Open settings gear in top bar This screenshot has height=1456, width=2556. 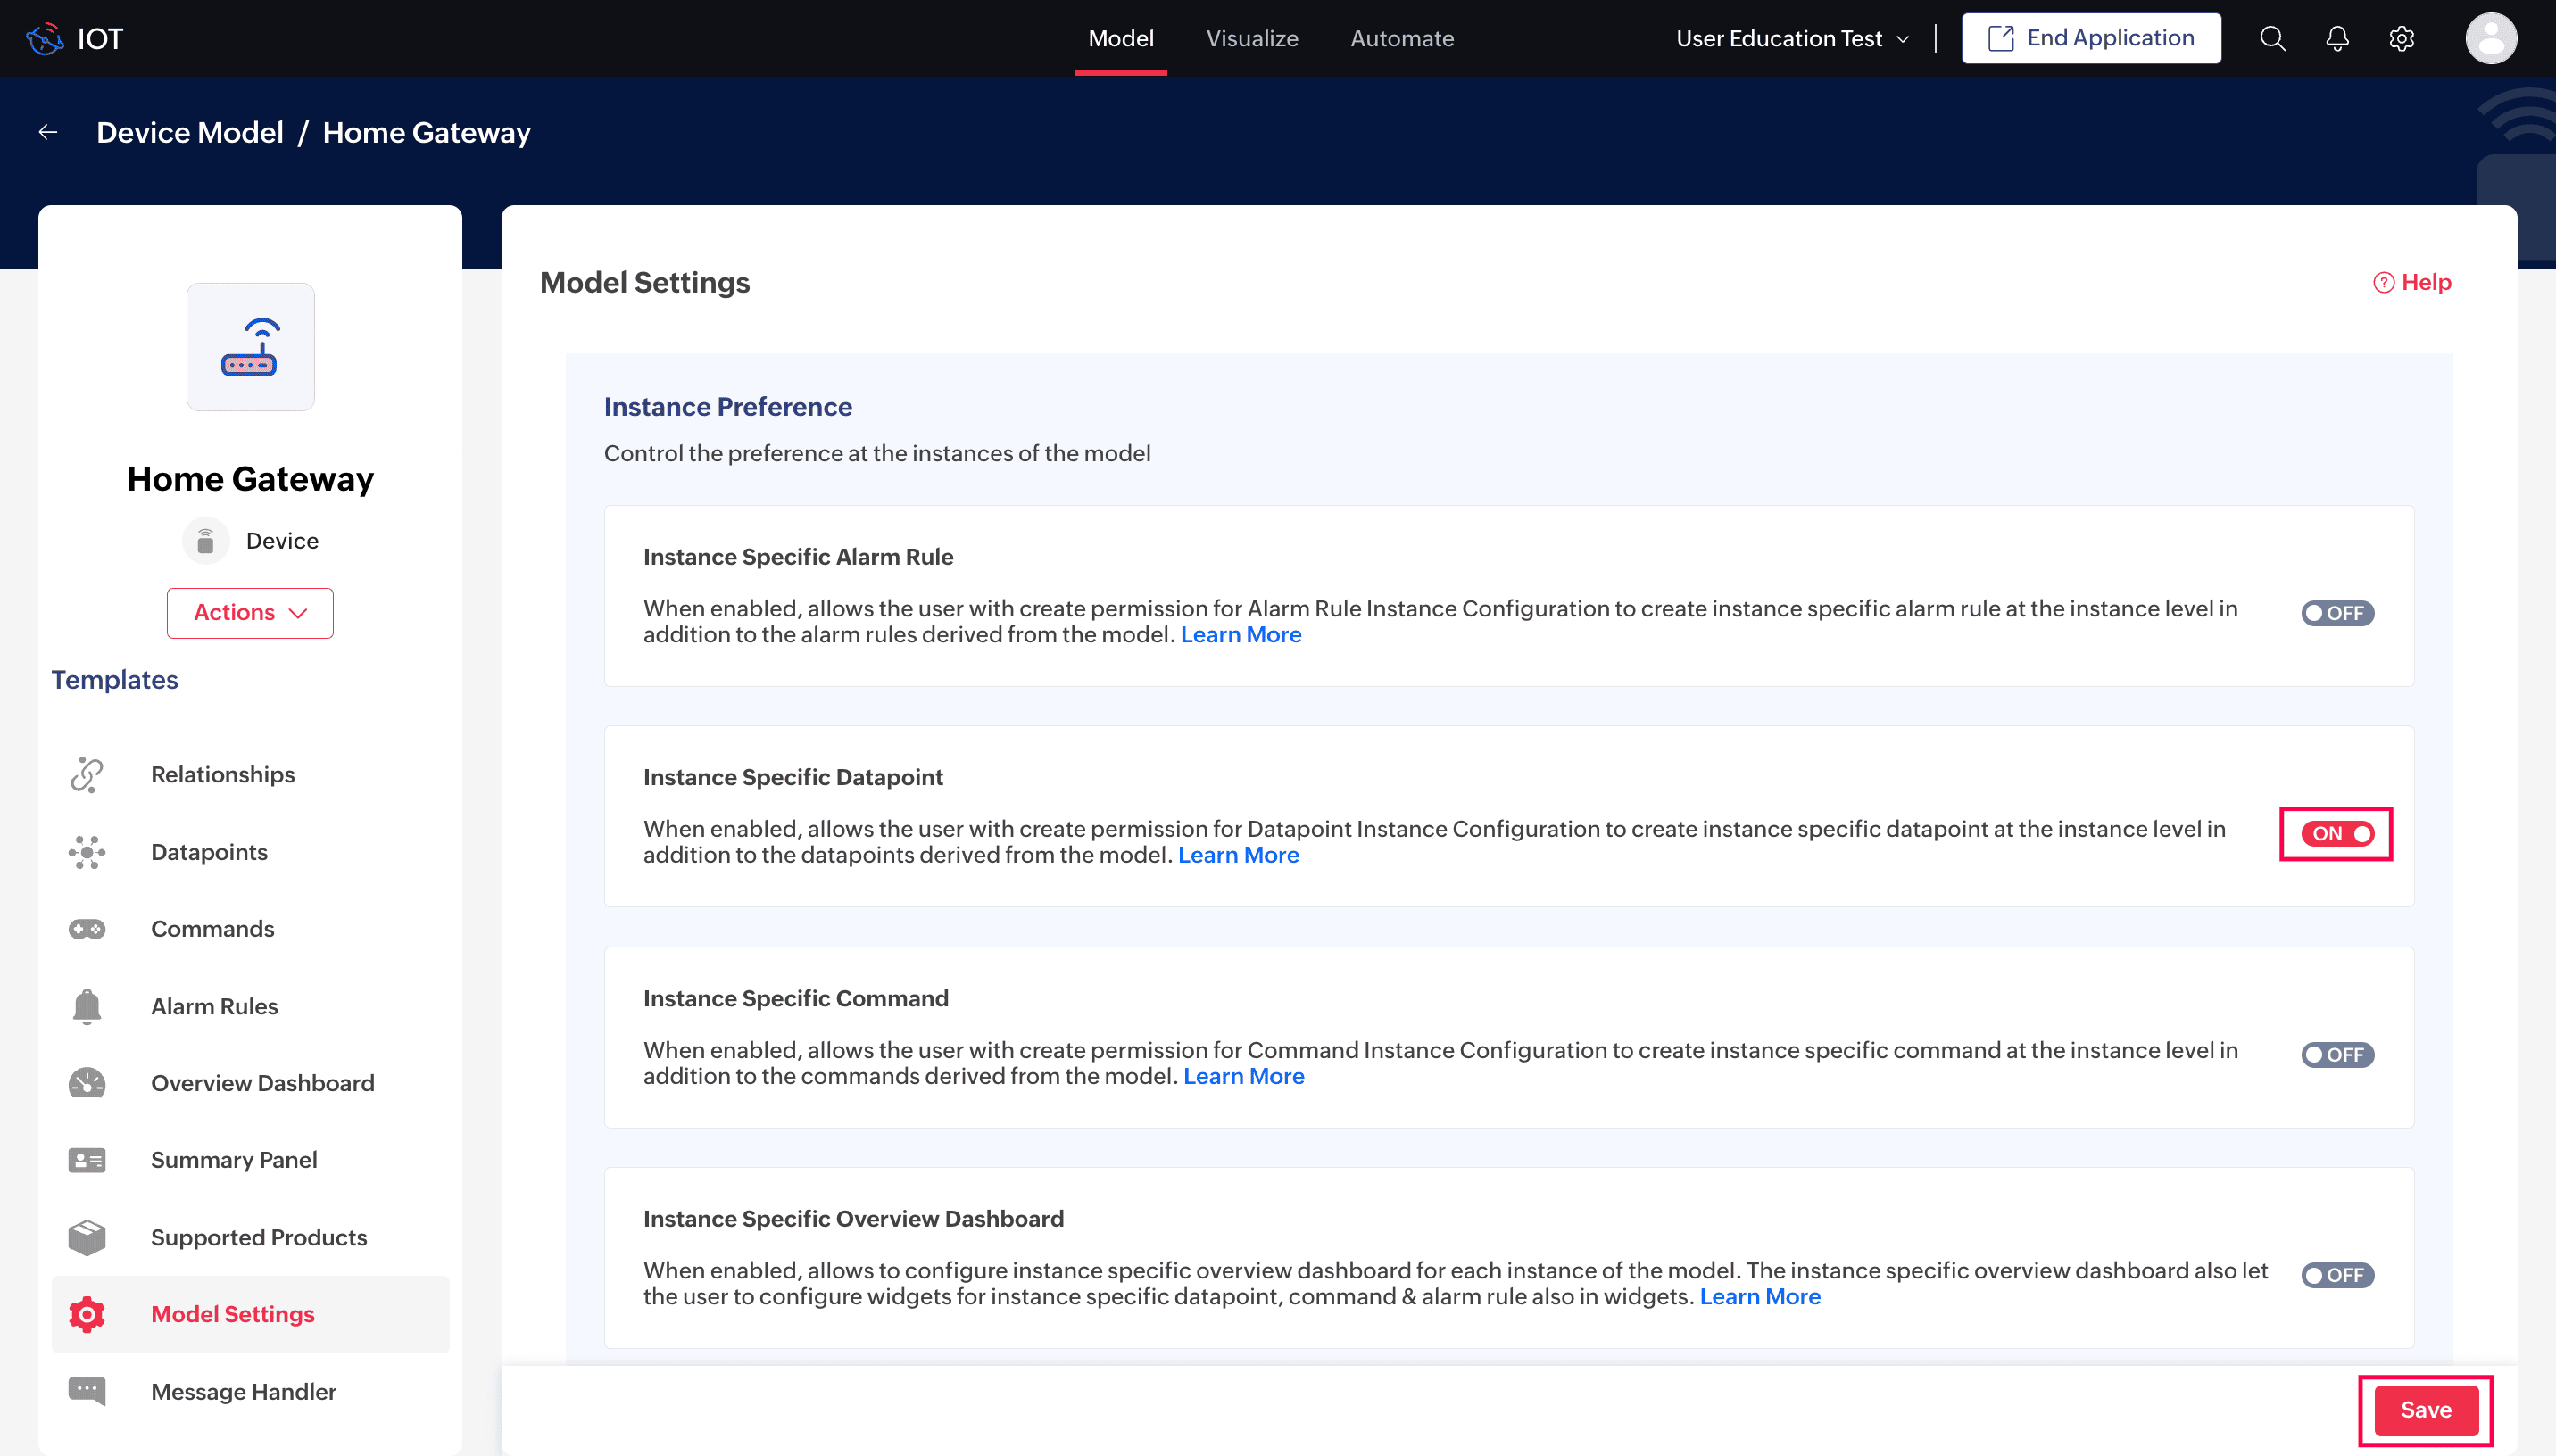(2401, 38)
